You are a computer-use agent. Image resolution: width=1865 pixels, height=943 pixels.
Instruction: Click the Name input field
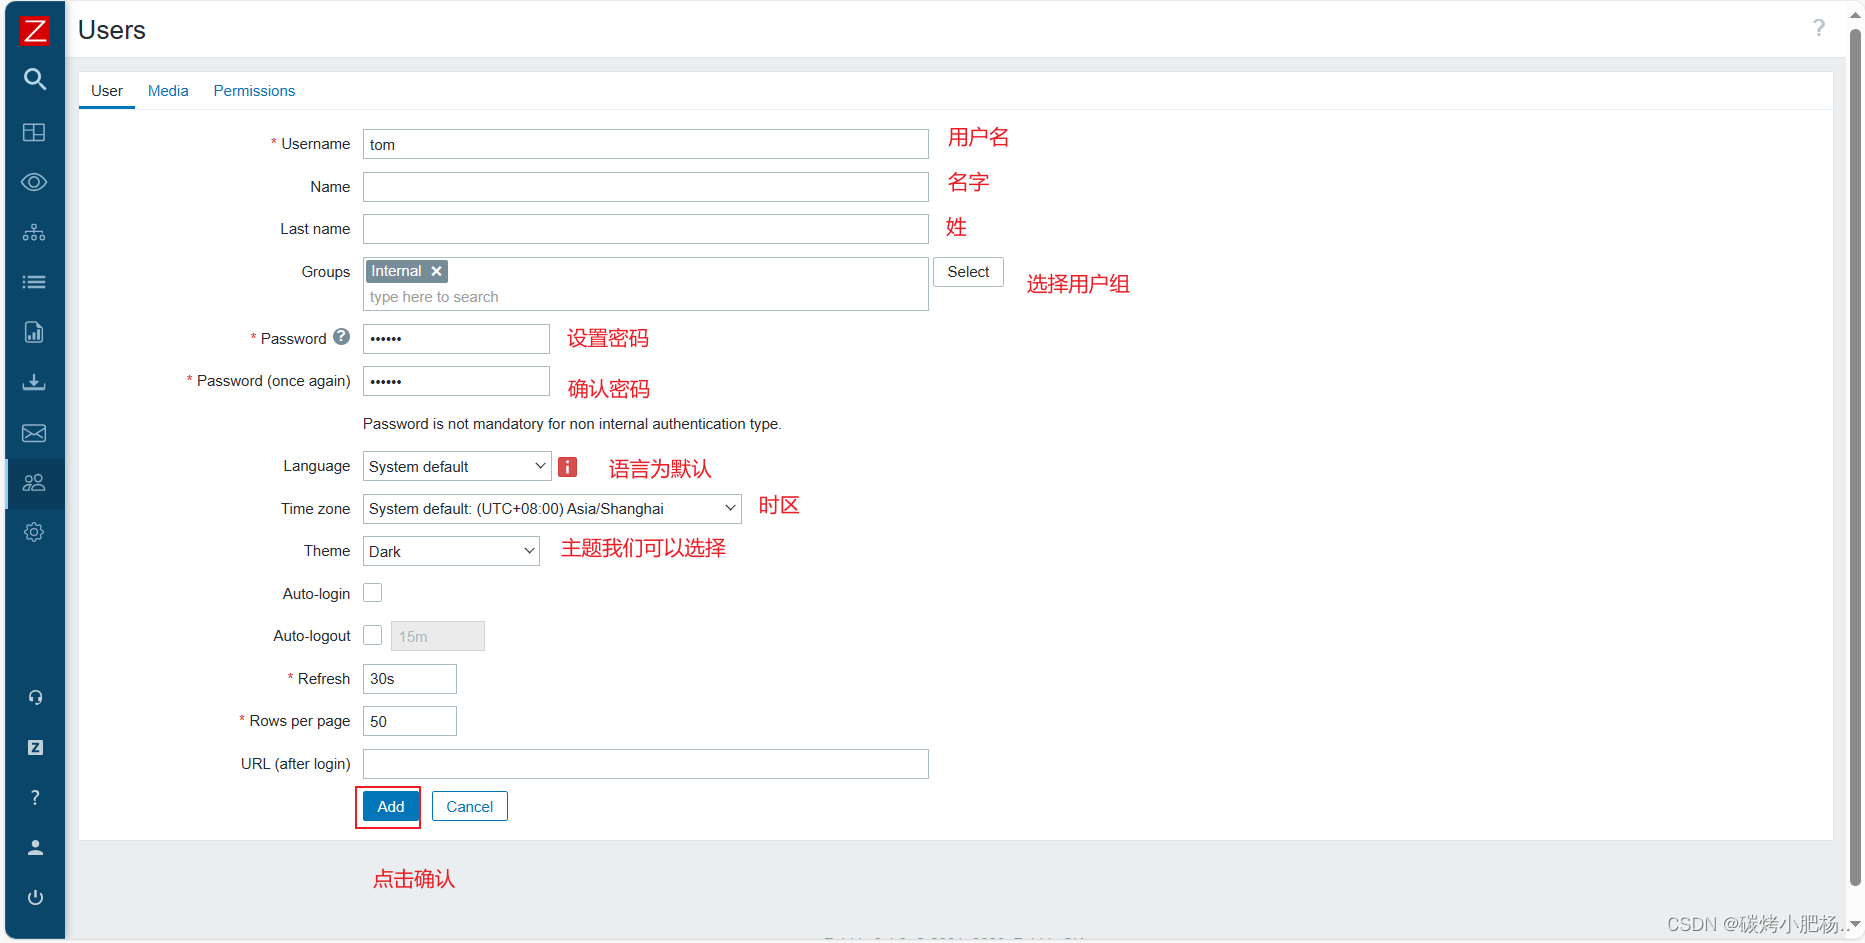[x=646, y=187]
